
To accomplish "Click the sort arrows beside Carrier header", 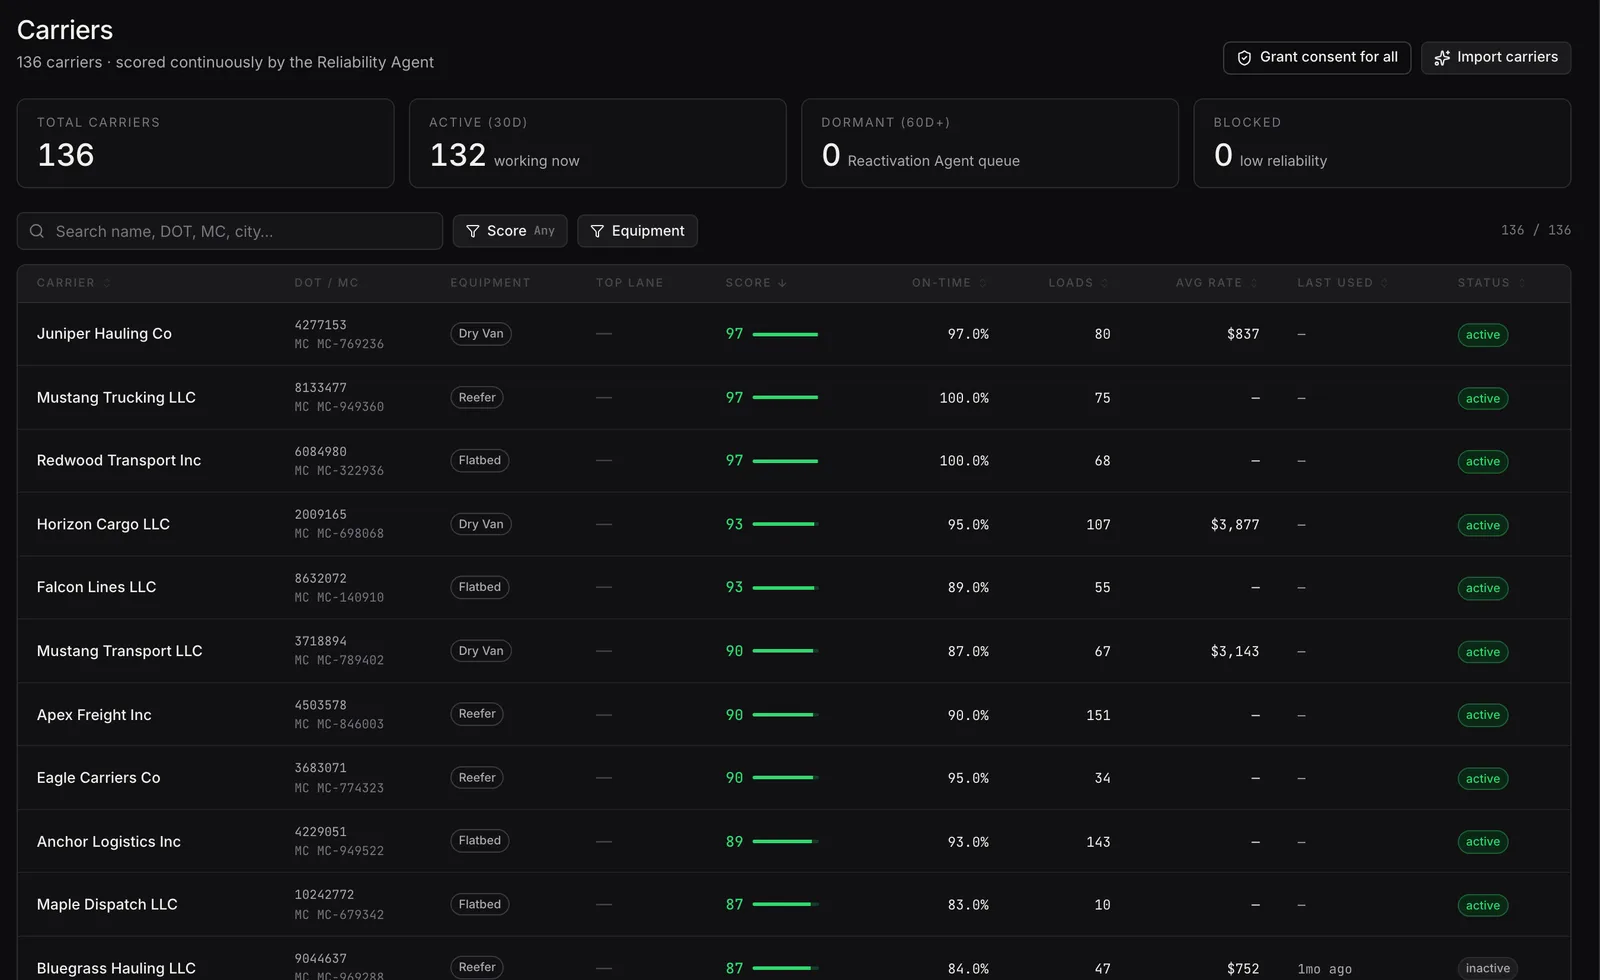I will coord(107,283).
